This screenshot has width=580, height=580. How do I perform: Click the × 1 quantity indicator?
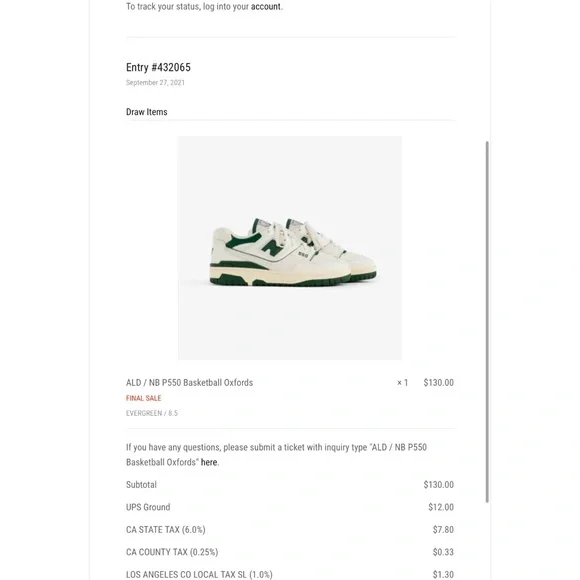(402, 382)
